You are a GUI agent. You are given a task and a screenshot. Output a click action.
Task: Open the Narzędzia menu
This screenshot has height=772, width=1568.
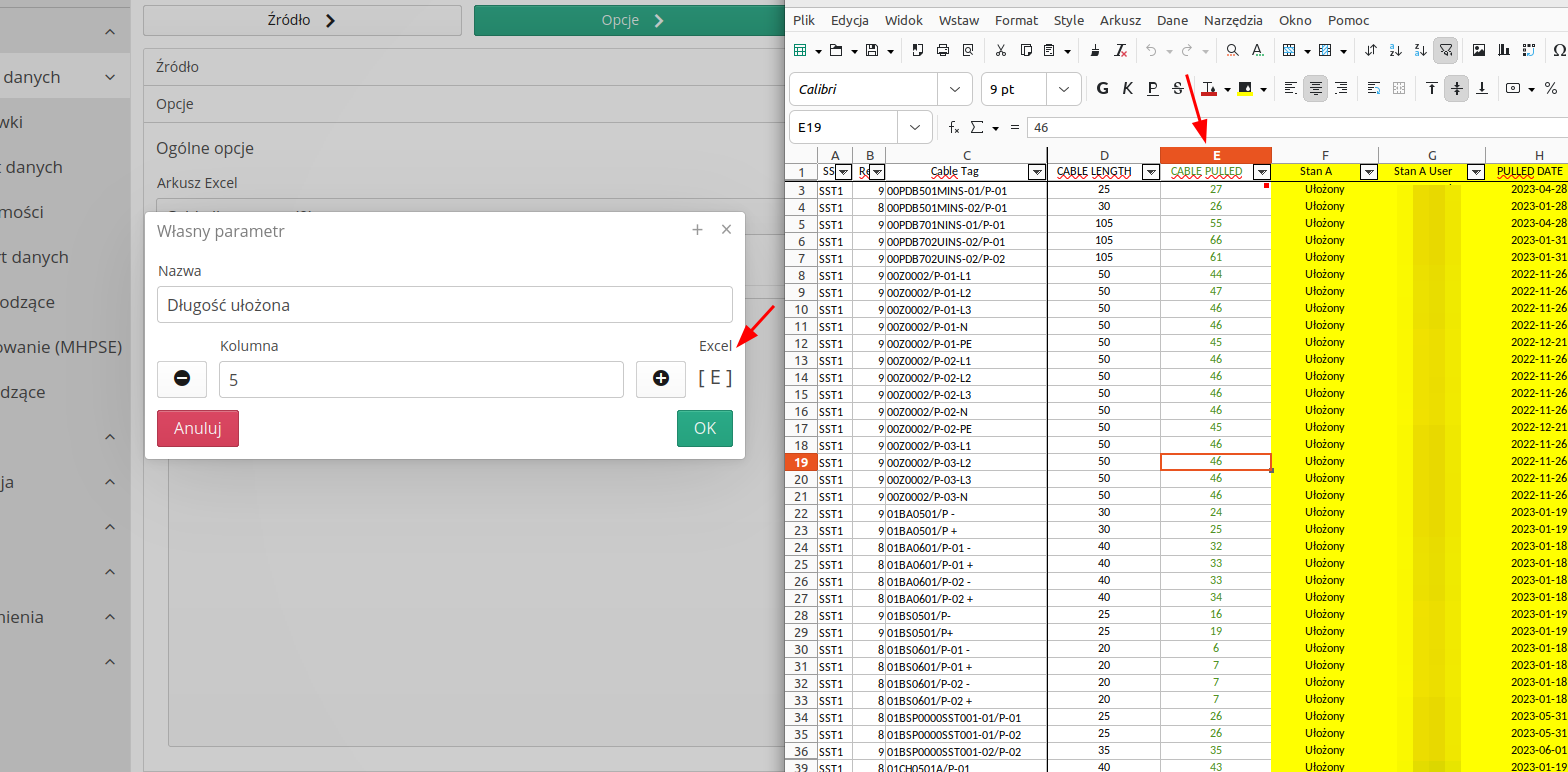coord(1233,20)
